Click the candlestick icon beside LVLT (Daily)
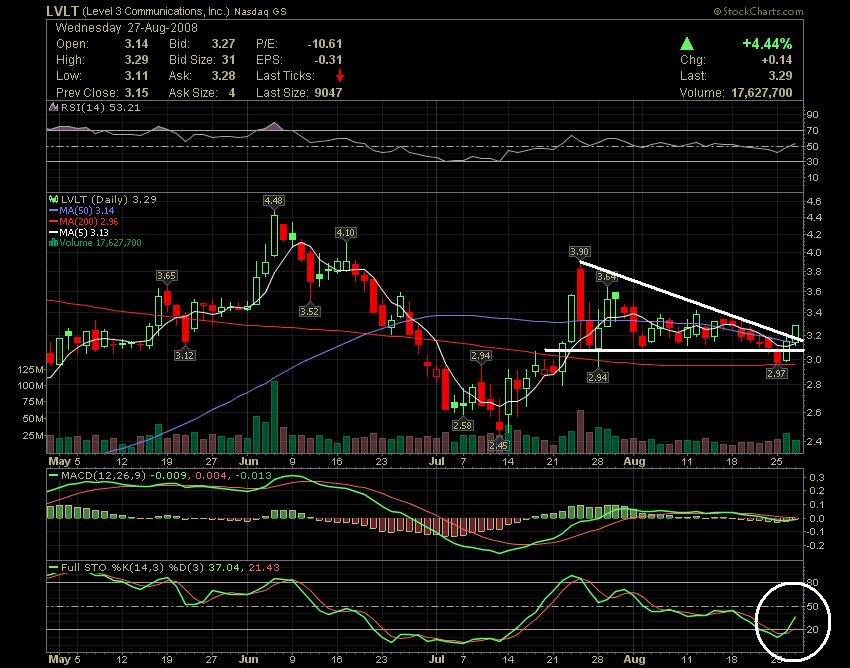850x668 pixels. [54, 200]
